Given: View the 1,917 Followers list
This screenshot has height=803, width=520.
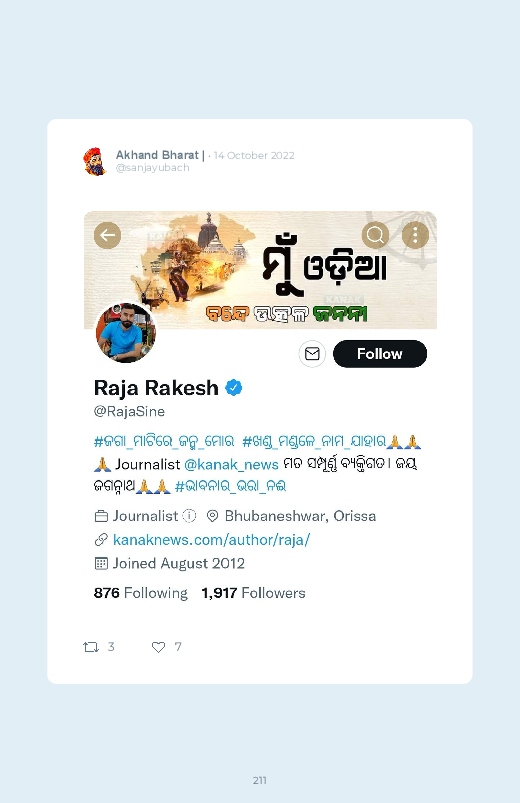Looking at the screenshot, I should [253, 593].
